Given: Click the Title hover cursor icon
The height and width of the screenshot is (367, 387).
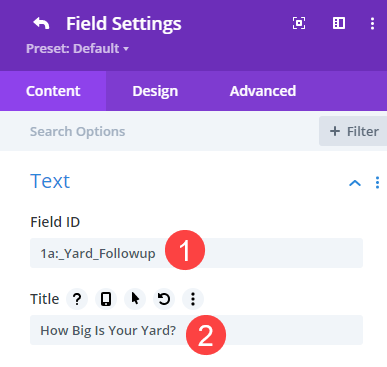Looking at the screenshot, I should (135, 299).
